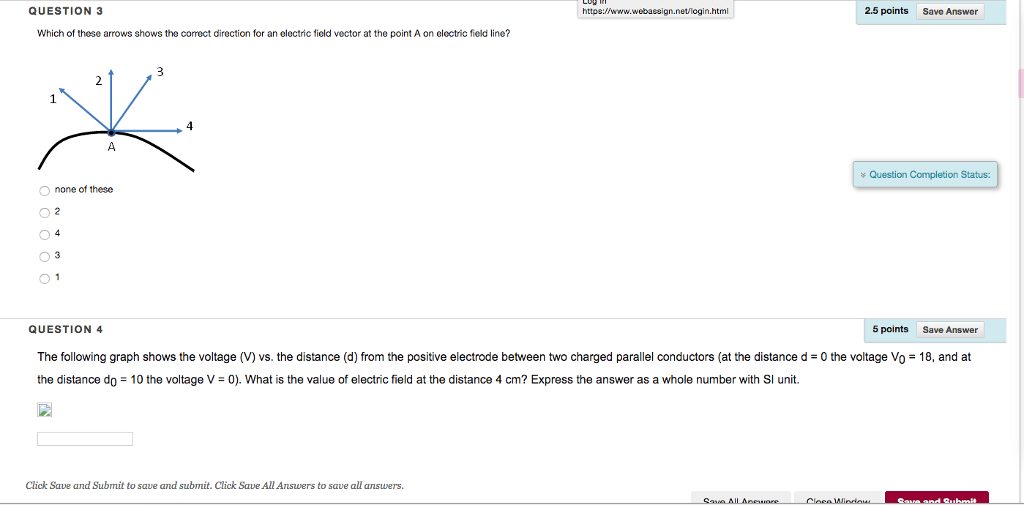Image resolution: width=1024 pixels, height=505 pixels.
Task: Save Answer for Question 3
Action: 950,11
